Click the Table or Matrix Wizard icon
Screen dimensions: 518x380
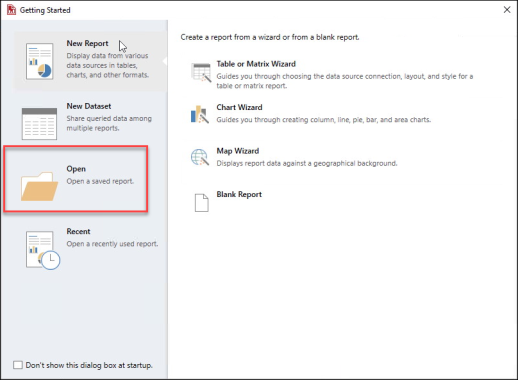coord(201,72)
